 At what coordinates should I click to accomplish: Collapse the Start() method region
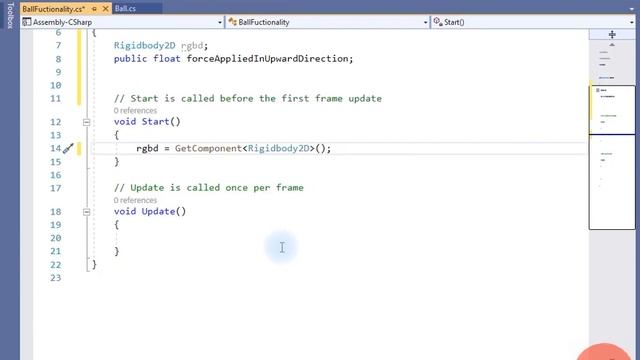(86, 122)
